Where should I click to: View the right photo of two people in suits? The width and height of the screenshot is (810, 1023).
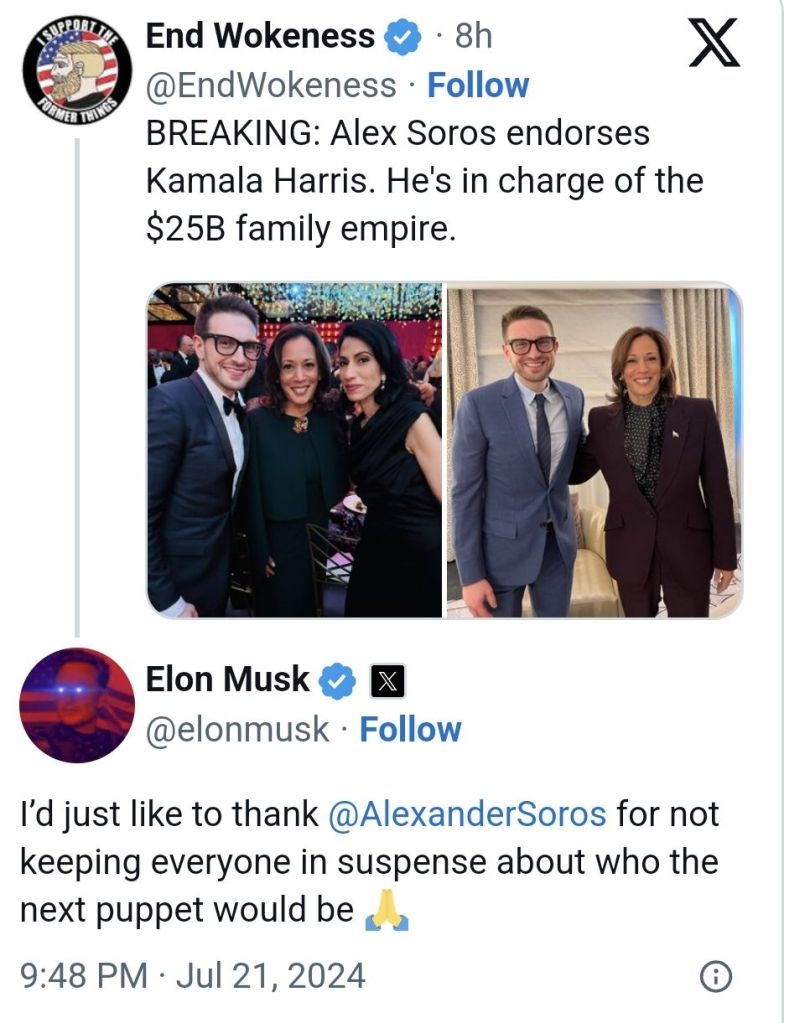tap(594, 450)
